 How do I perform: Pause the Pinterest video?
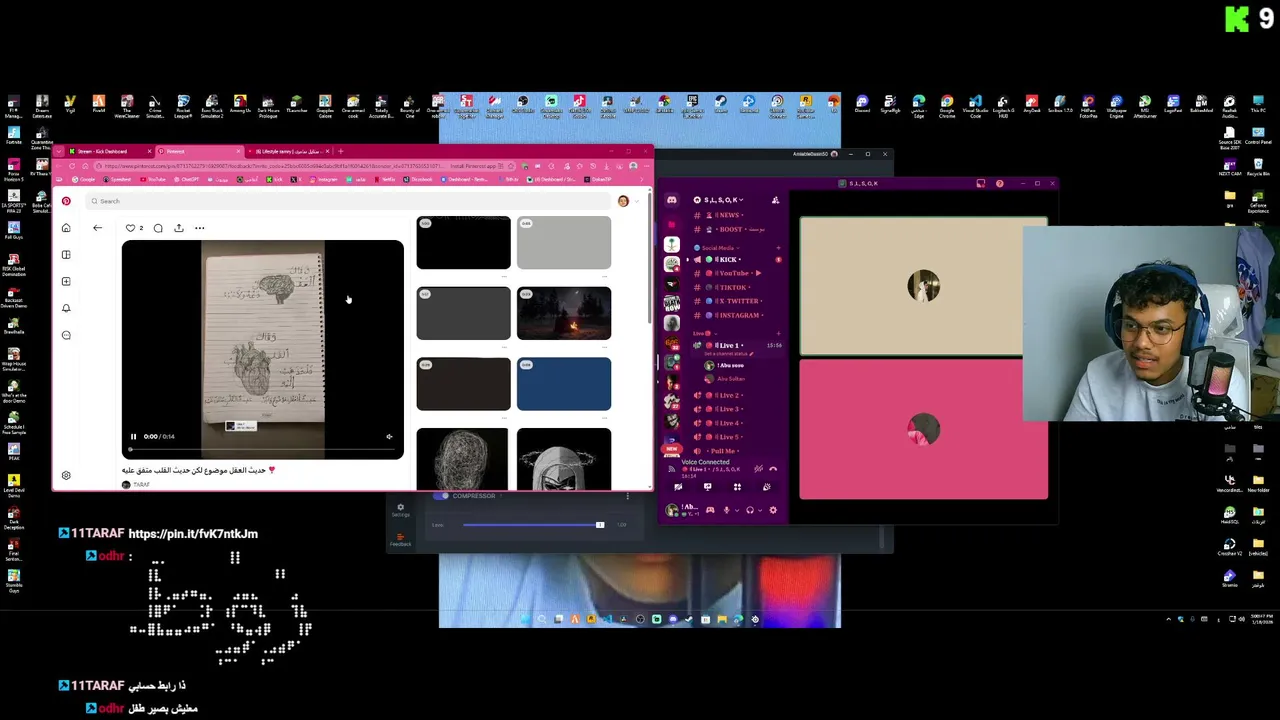coord(132,436)
